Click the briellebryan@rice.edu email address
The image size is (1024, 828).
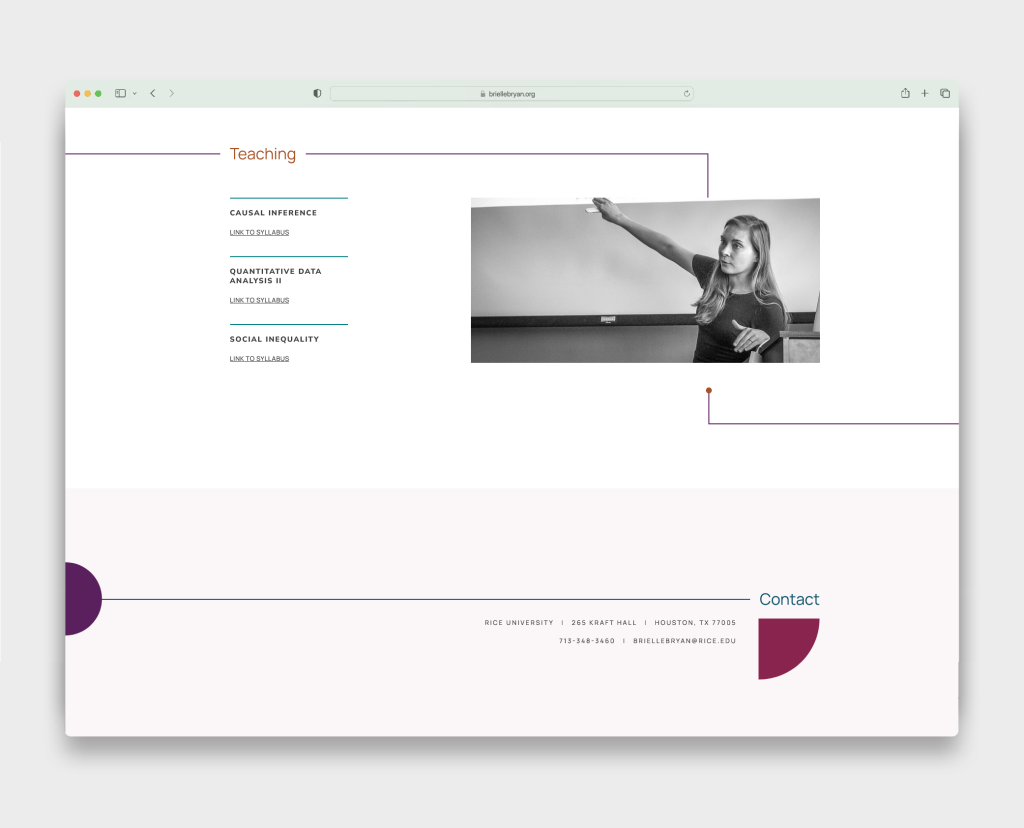click(x=684, y=640)
